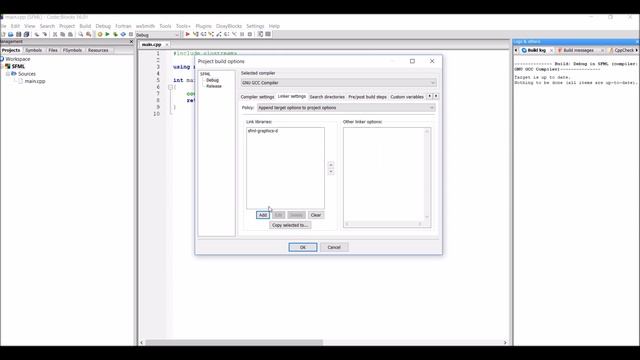The image size is (640, 360).
Task: Click the Cut (scissors) toolbar icon
Action: coord(55,35)
